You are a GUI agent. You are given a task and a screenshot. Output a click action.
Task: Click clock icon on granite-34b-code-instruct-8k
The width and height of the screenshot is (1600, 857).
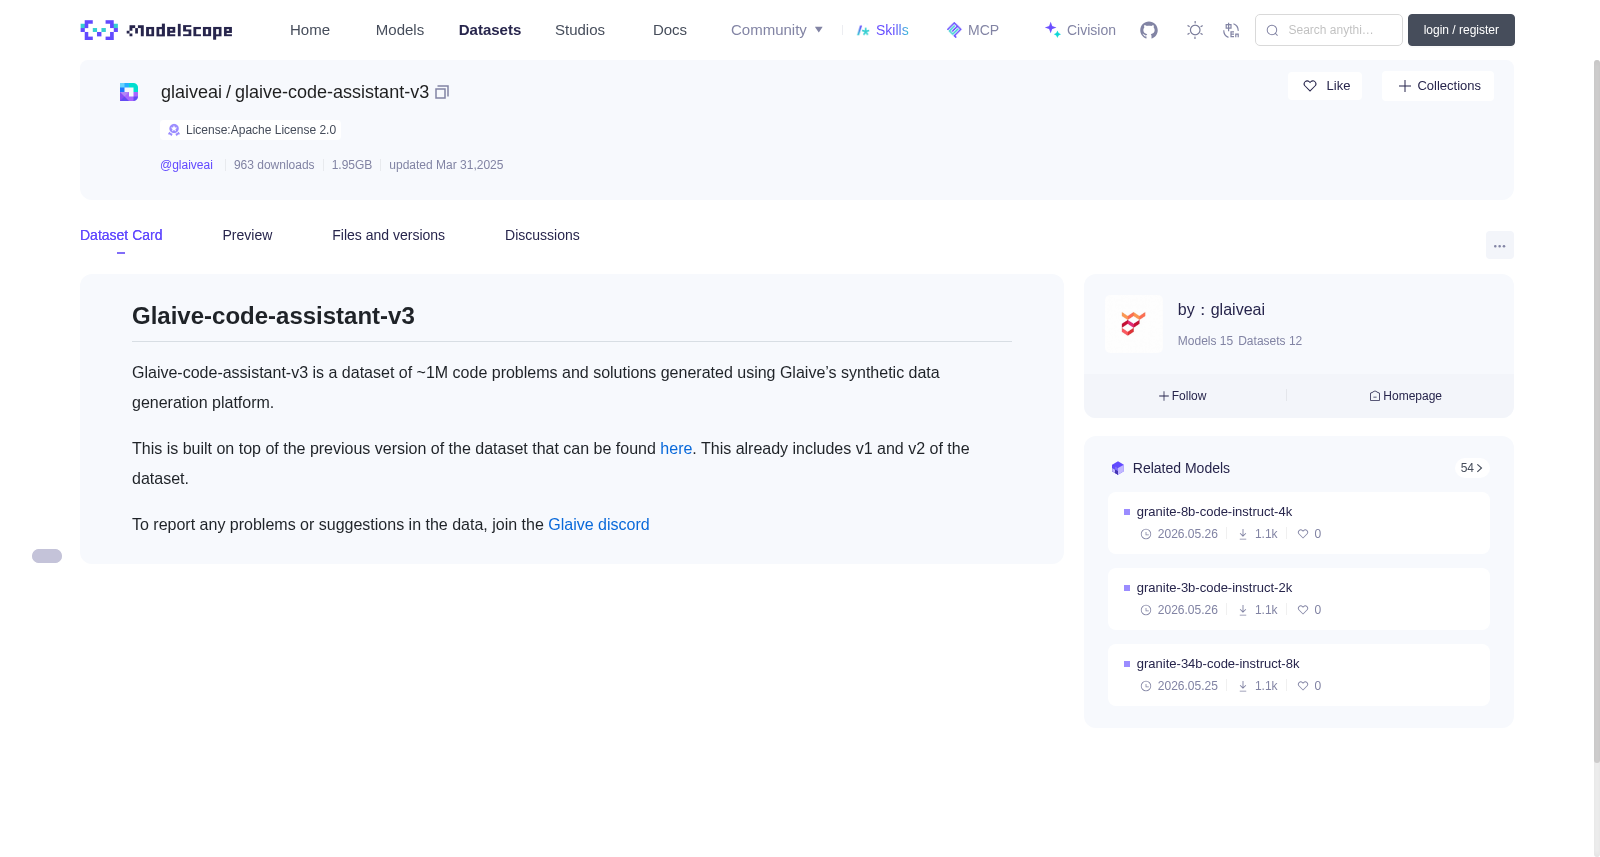pyautogui.click(x=1146, y=686)
